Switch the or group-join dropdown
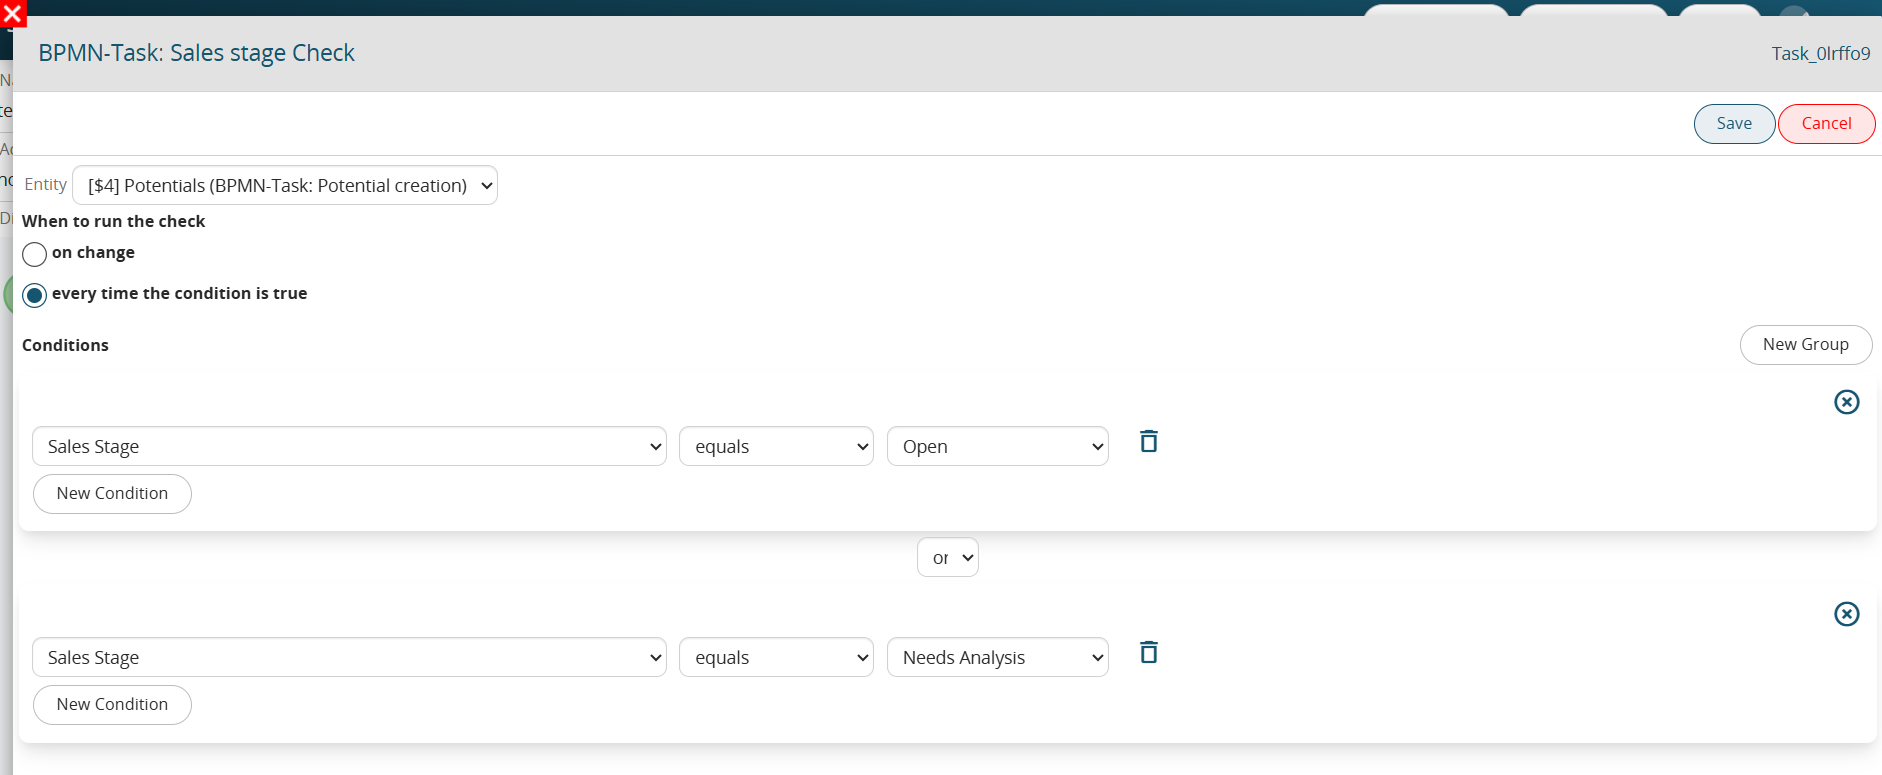1882x775 pixels. click(948, 557)
